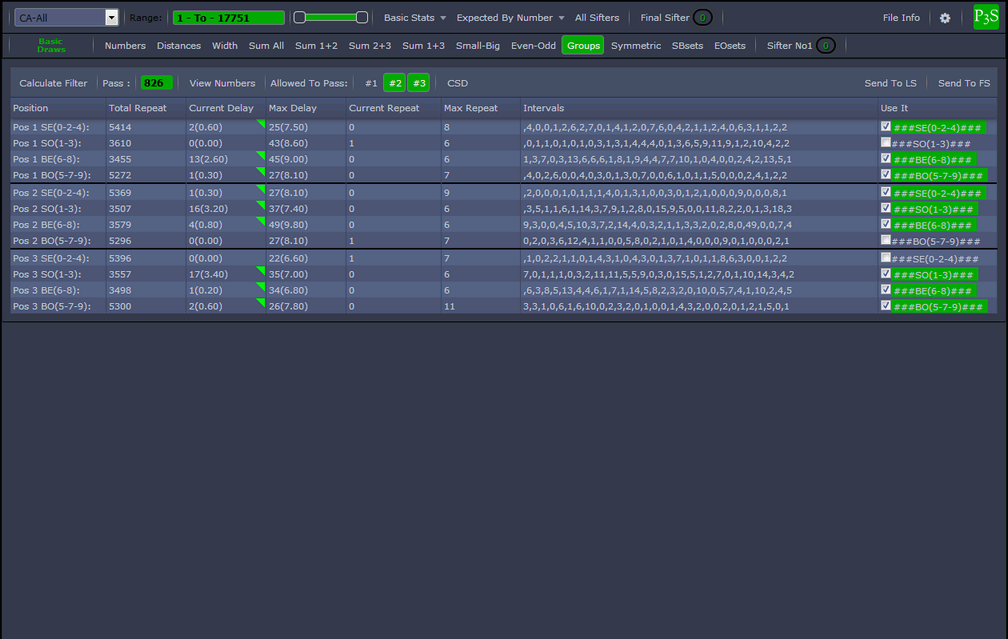Click Max Delay value 49(9.80)
The image size is (1008, 639).
tap(288, 225)
